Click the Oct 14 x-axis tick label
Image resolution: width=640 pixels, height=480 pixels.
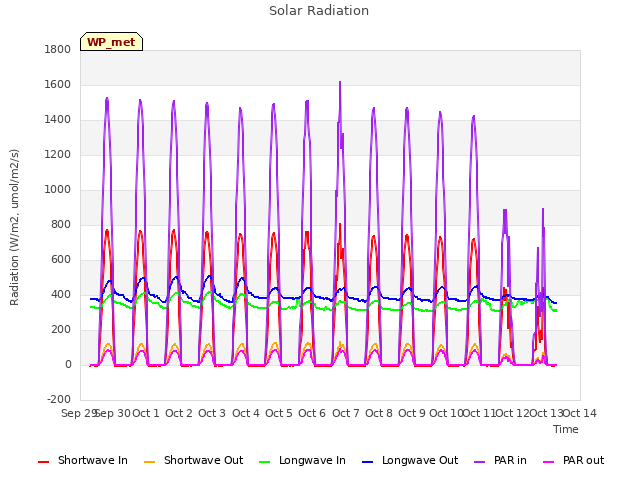[x=580, y=413]
